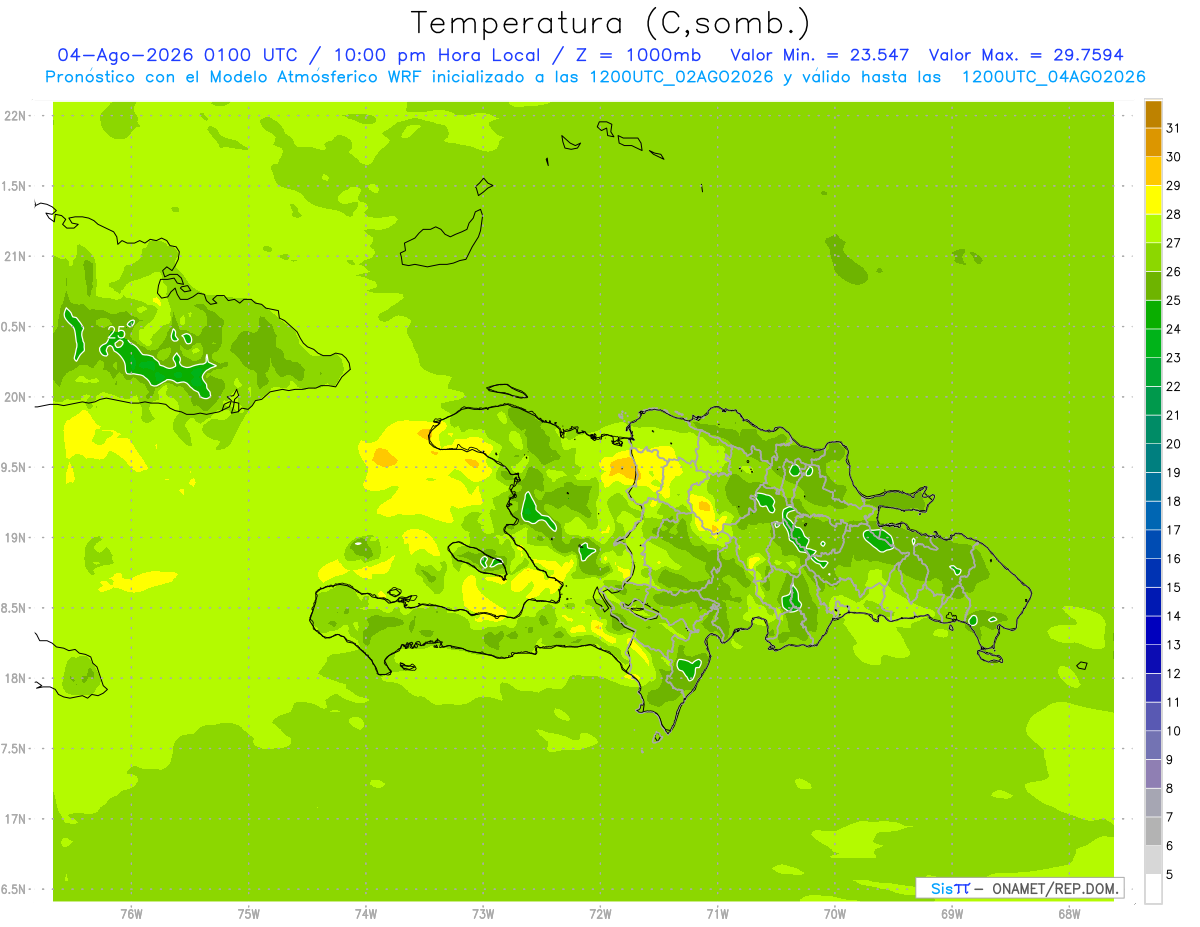Click the "76W" longitude label

coord(131,914)
